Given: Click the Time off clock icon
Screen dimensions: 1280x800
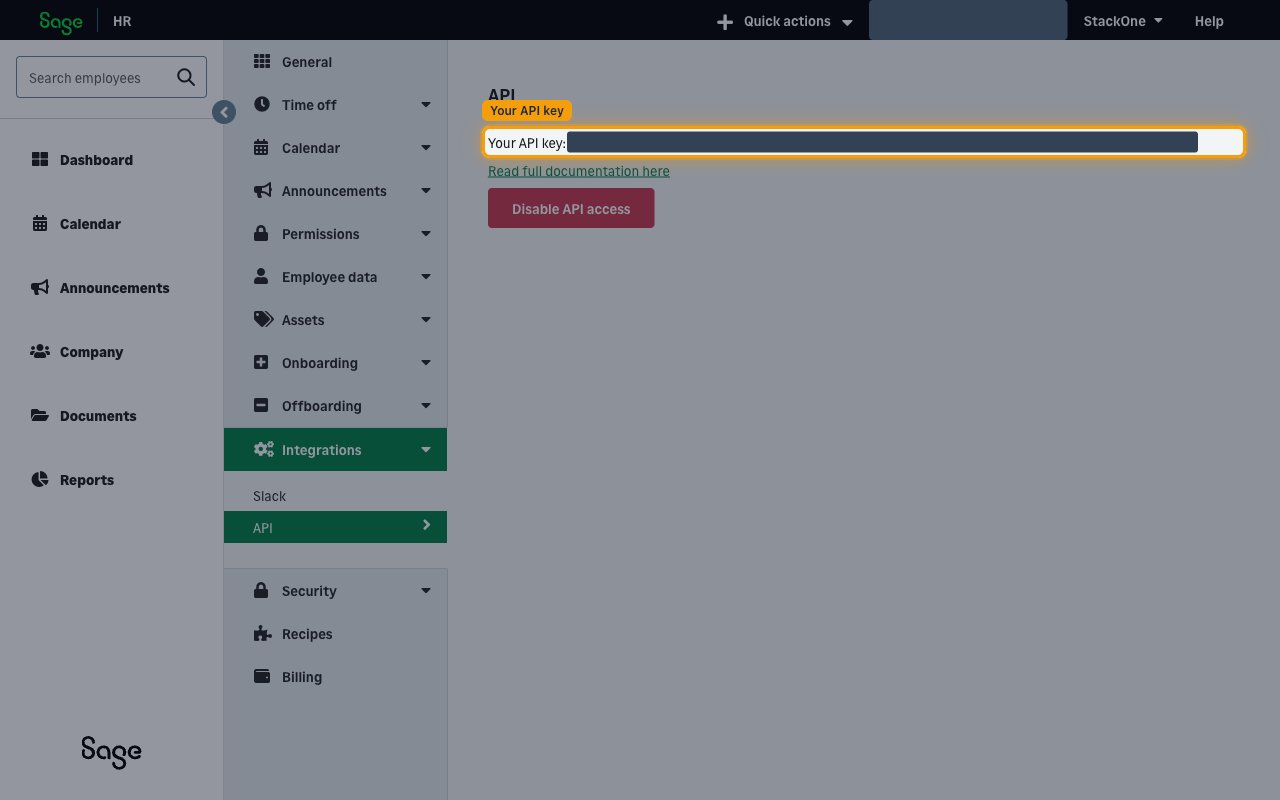Looking at the screenshot, I should click(262, 105).
